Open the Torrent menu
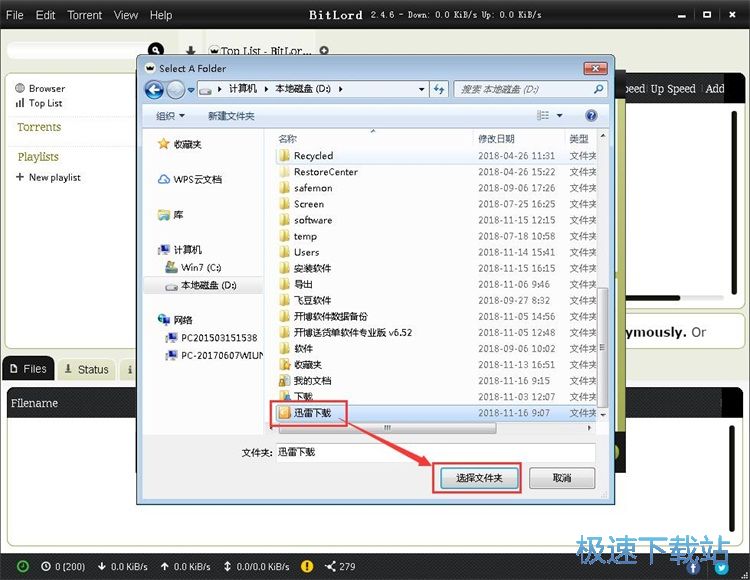 85,15
